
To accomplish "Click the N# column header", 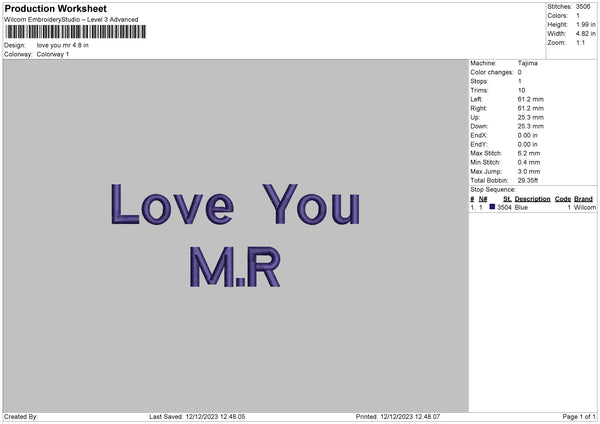I will point(483,199).
